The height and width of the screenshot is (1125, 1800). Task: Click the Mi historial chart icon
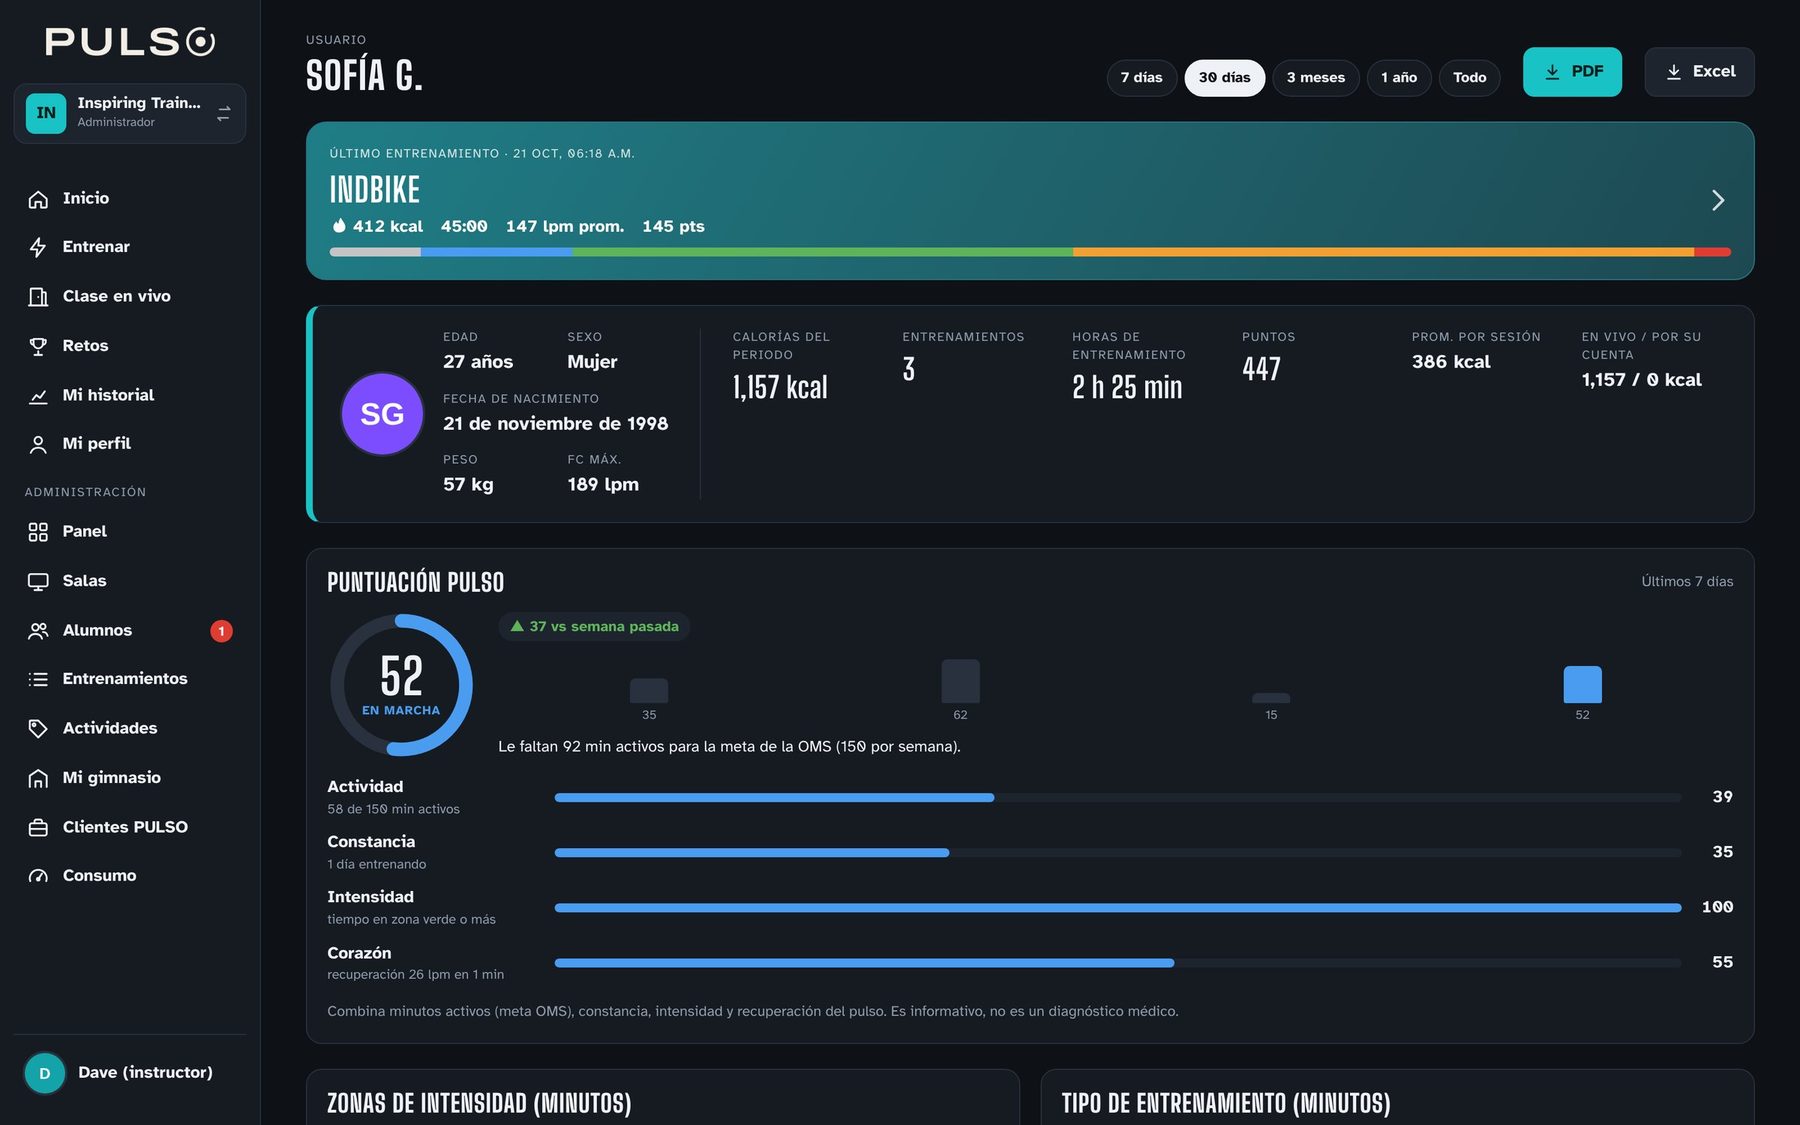[38, 396]
